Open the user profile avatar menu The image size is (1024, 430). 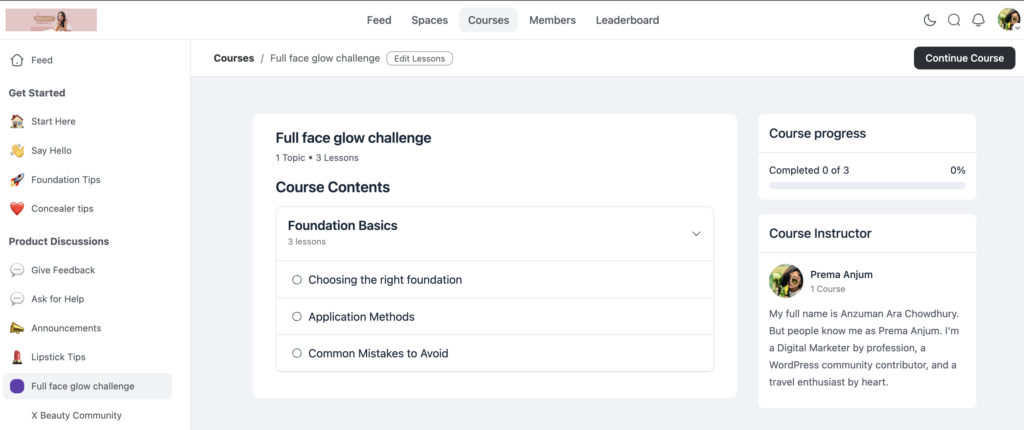point(1008,20)
